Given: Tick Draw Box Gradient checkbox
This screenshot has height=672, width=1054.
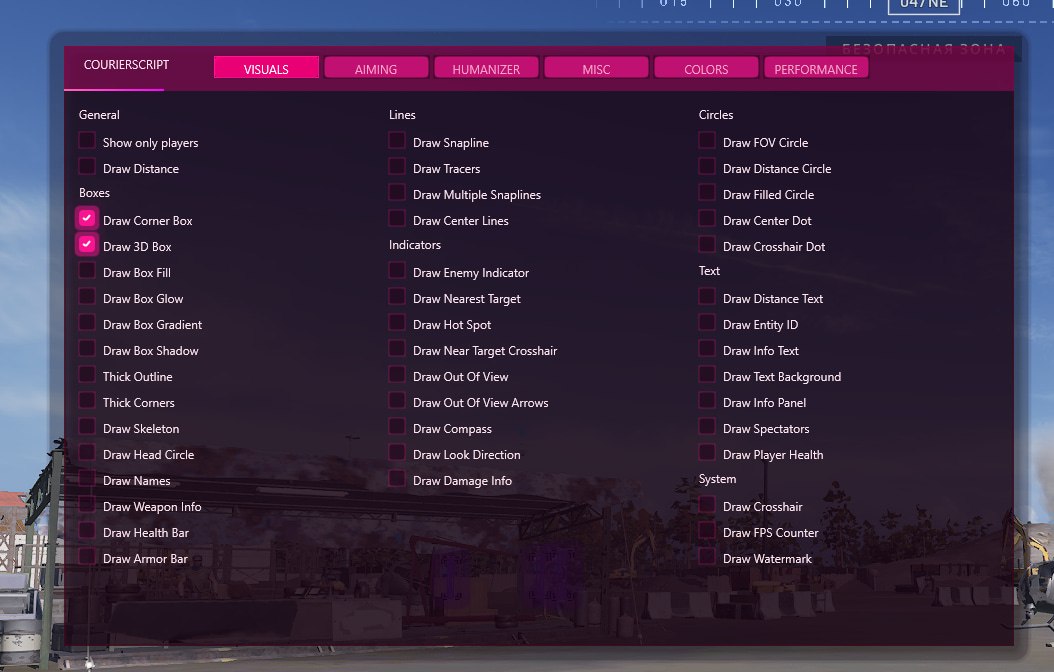Looking at the screenshot, I should [x=87, y=323].
